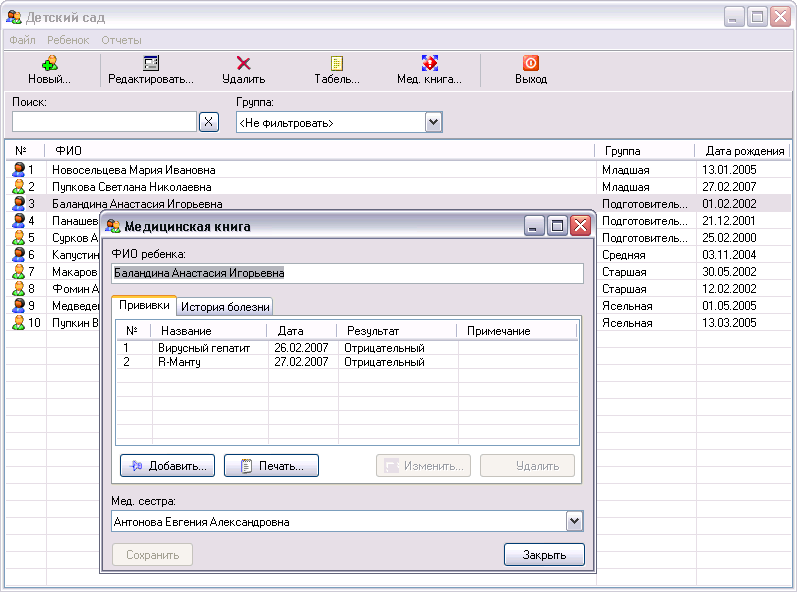Screen dimensions: 797x592
Task: Click the Добавить... button
Action: point(168,465)
